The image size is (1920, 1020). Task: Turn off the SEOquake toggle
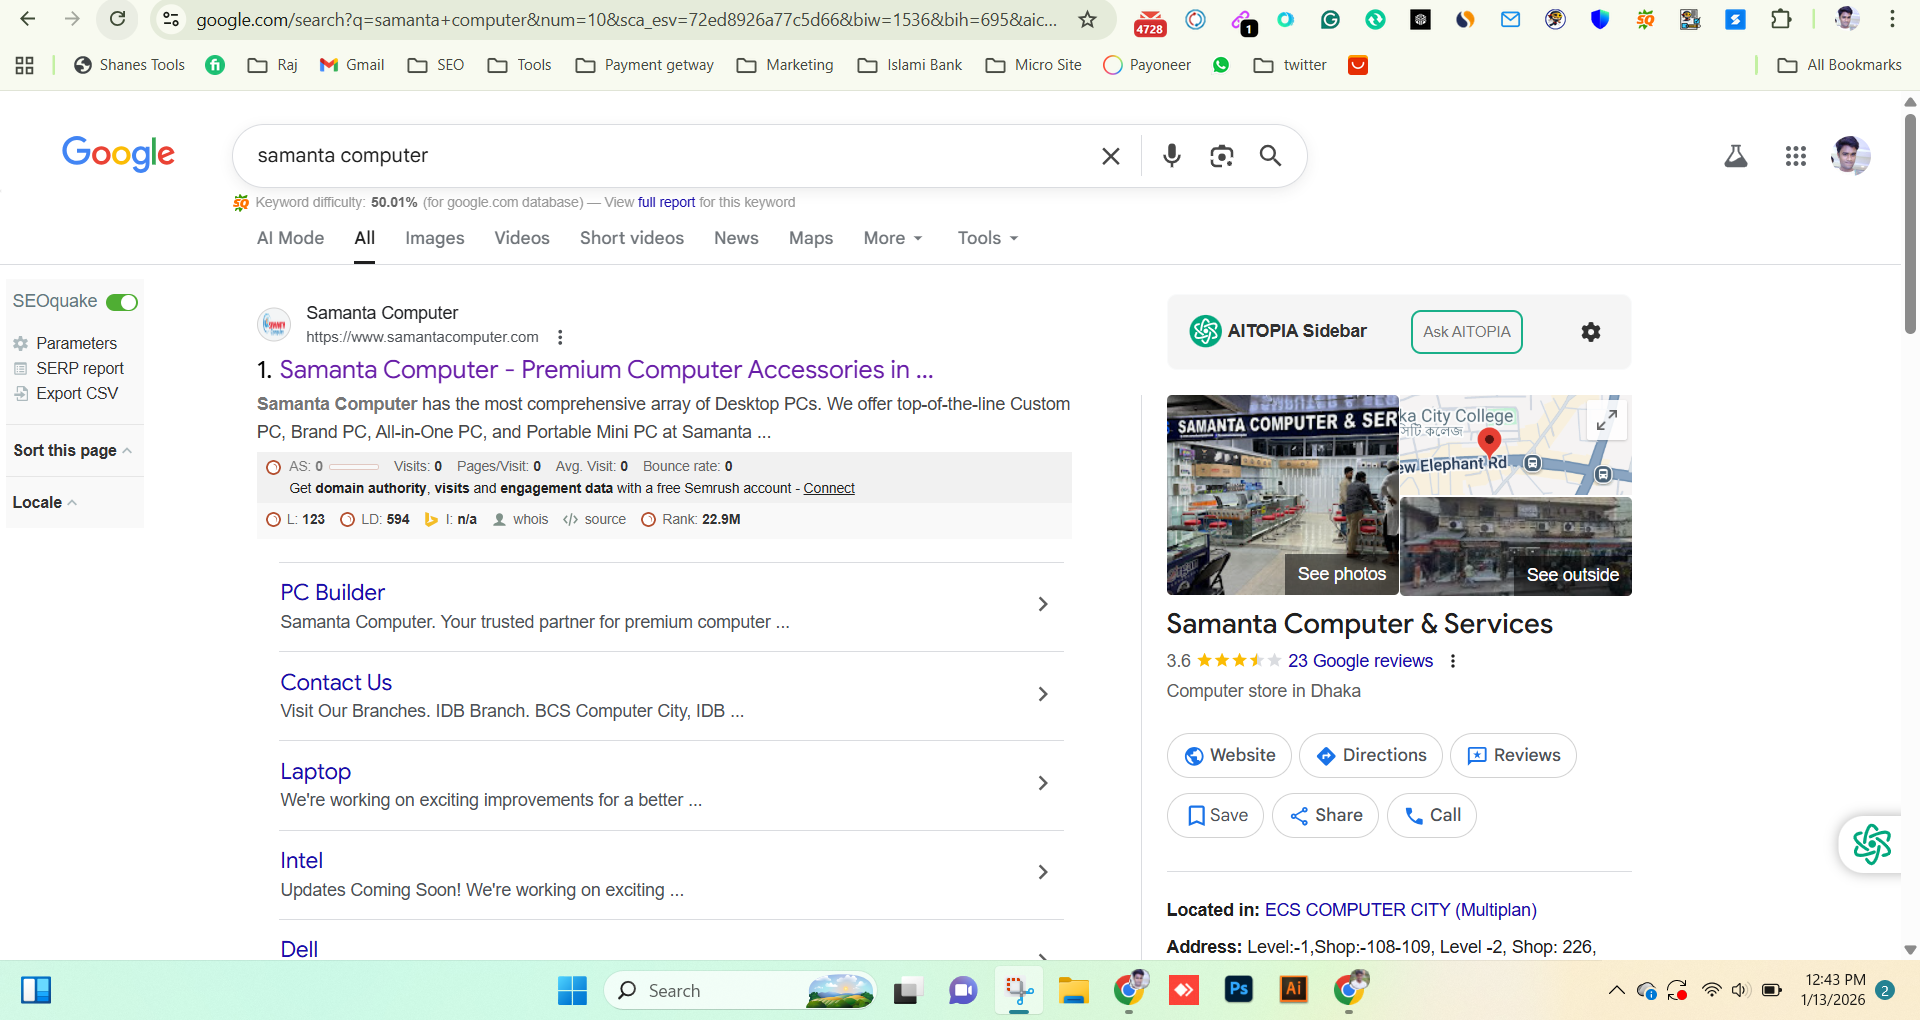[122, 302]
